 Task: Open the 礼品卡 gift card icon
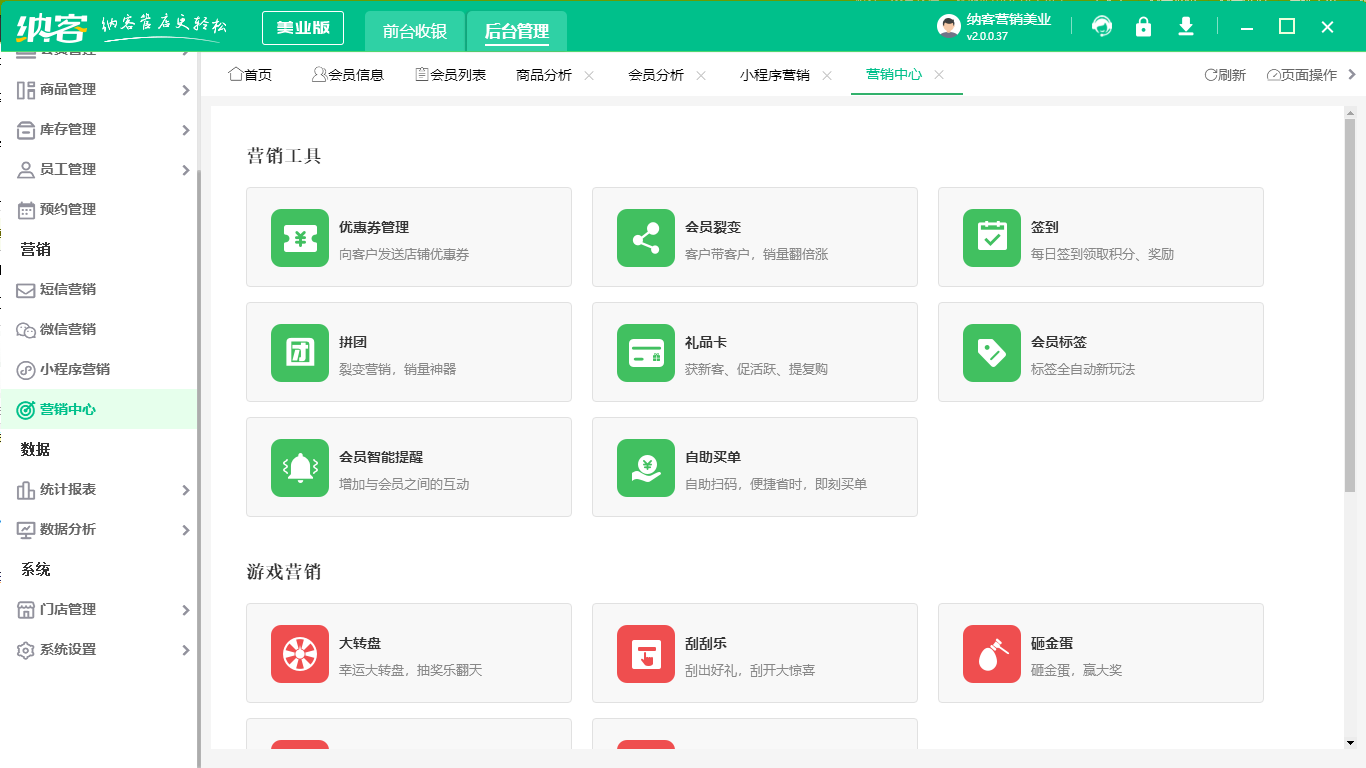pyautogui.click(x=645, y=352)
